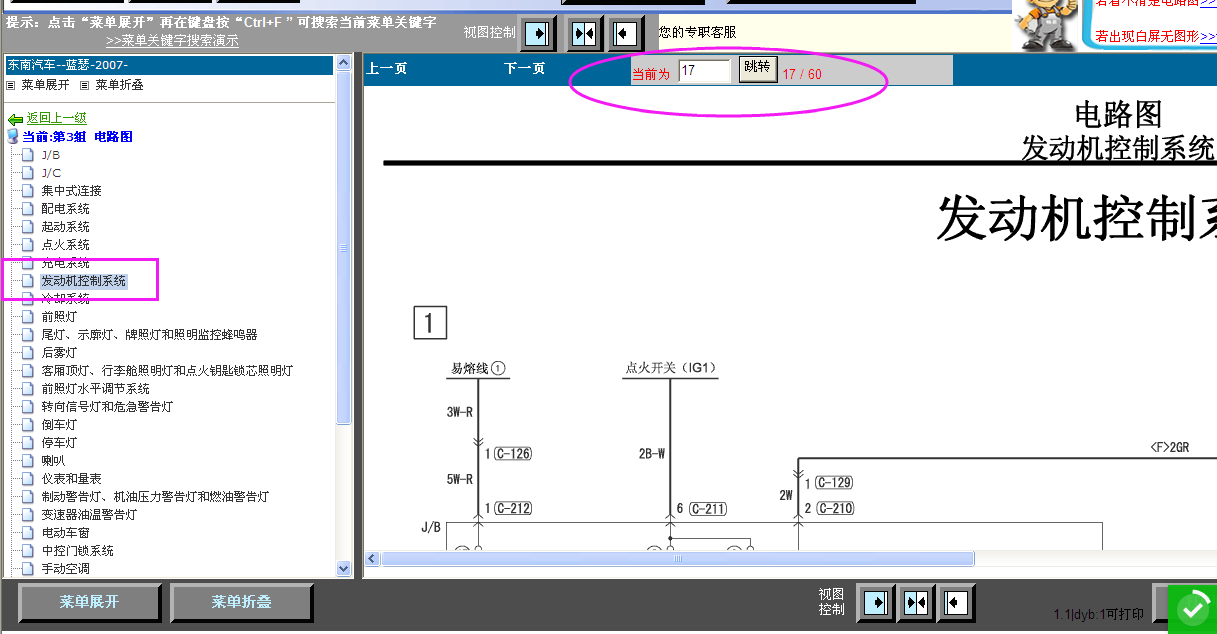
Task: Click the large 菜单折叠 bottom button
Action: pos(241,602)
